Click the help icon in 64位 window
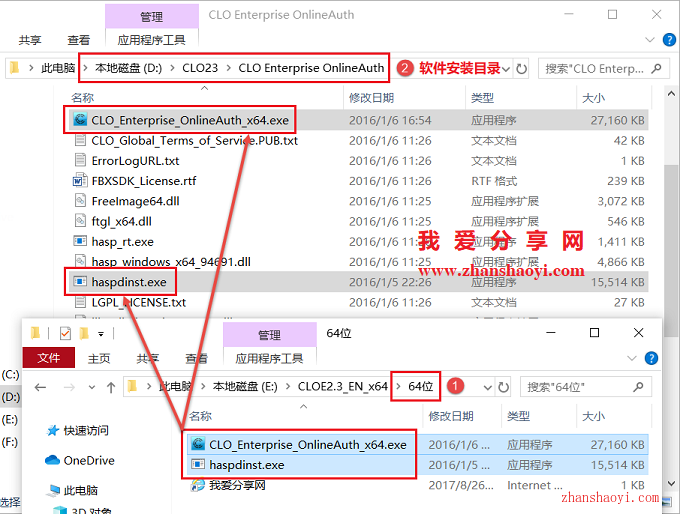This screenshot has height=514, width=680. pos(651,358)
